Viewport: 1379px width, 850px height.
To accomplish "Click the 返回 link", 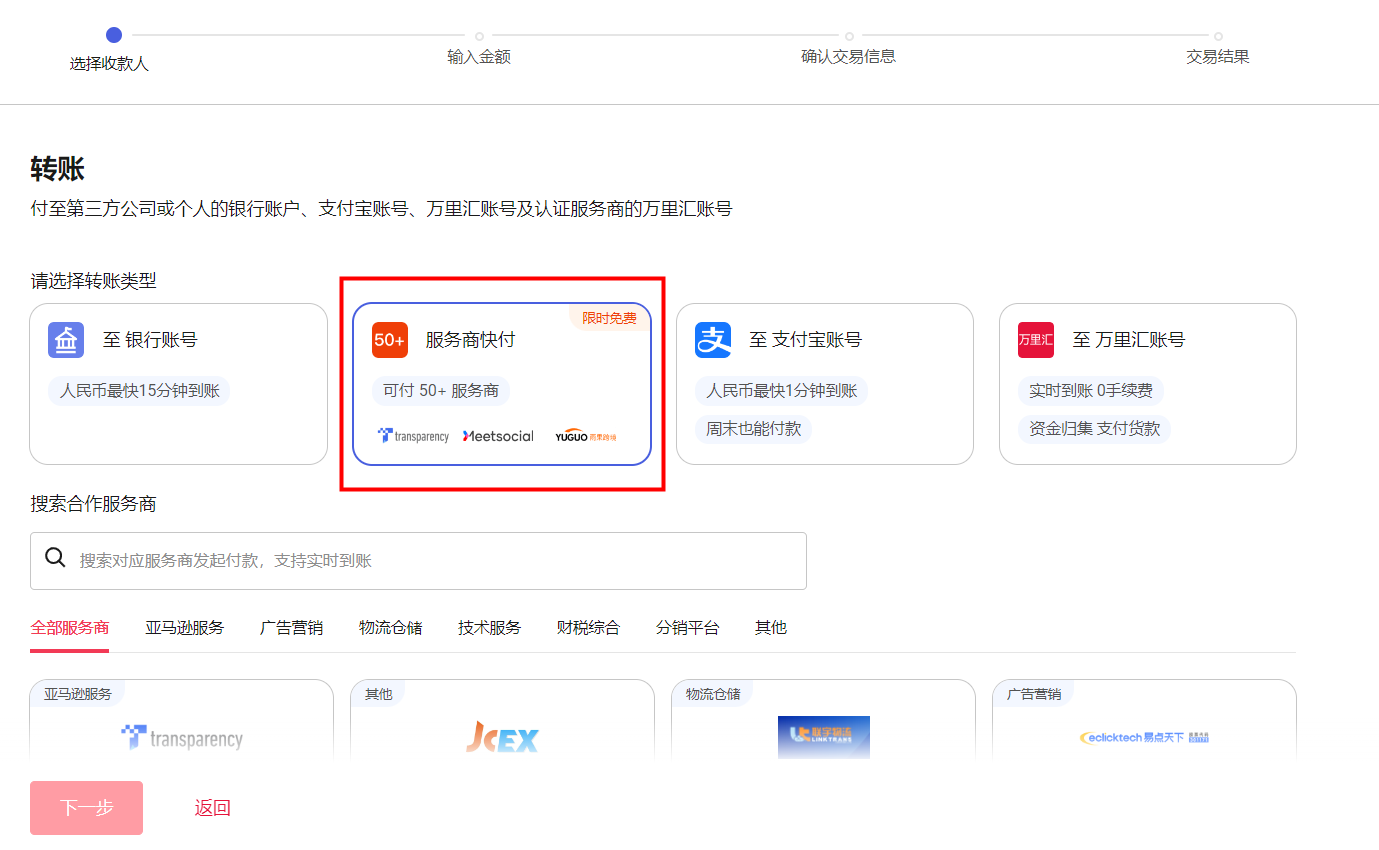I will [212, 808].
